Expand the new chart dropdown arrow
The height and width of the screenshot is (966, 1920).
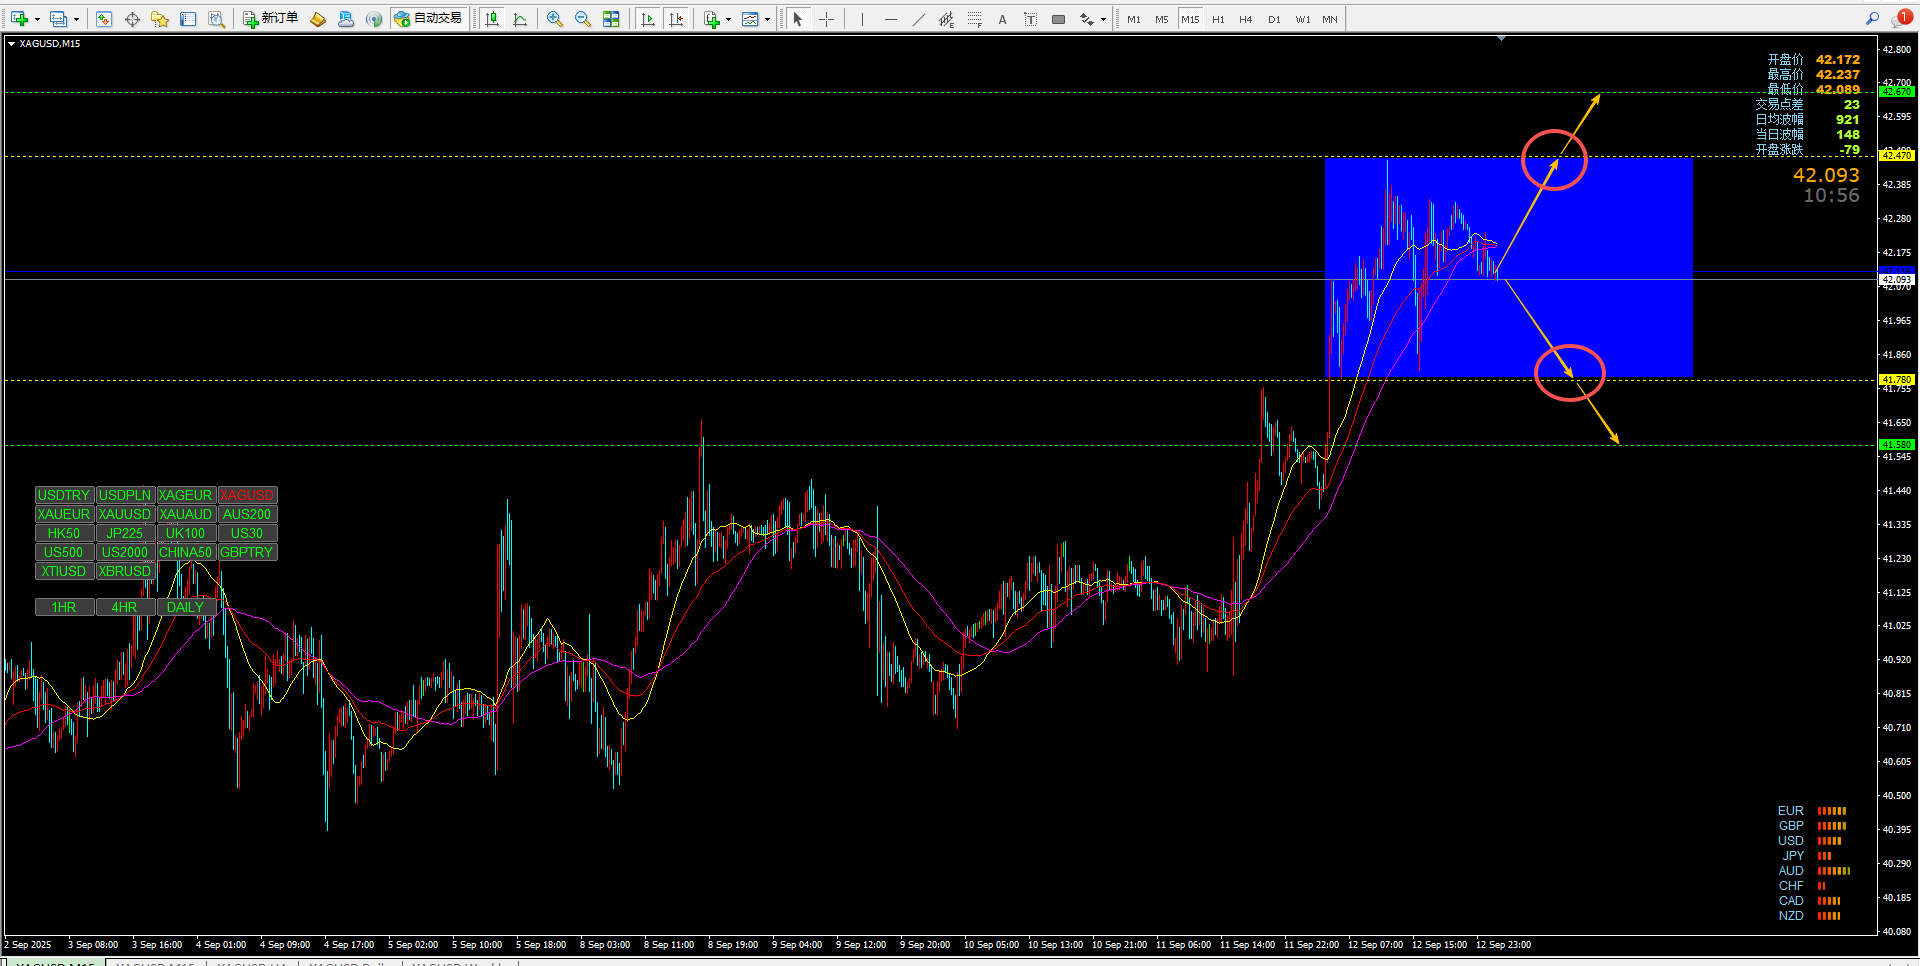(x=37, y=19)
